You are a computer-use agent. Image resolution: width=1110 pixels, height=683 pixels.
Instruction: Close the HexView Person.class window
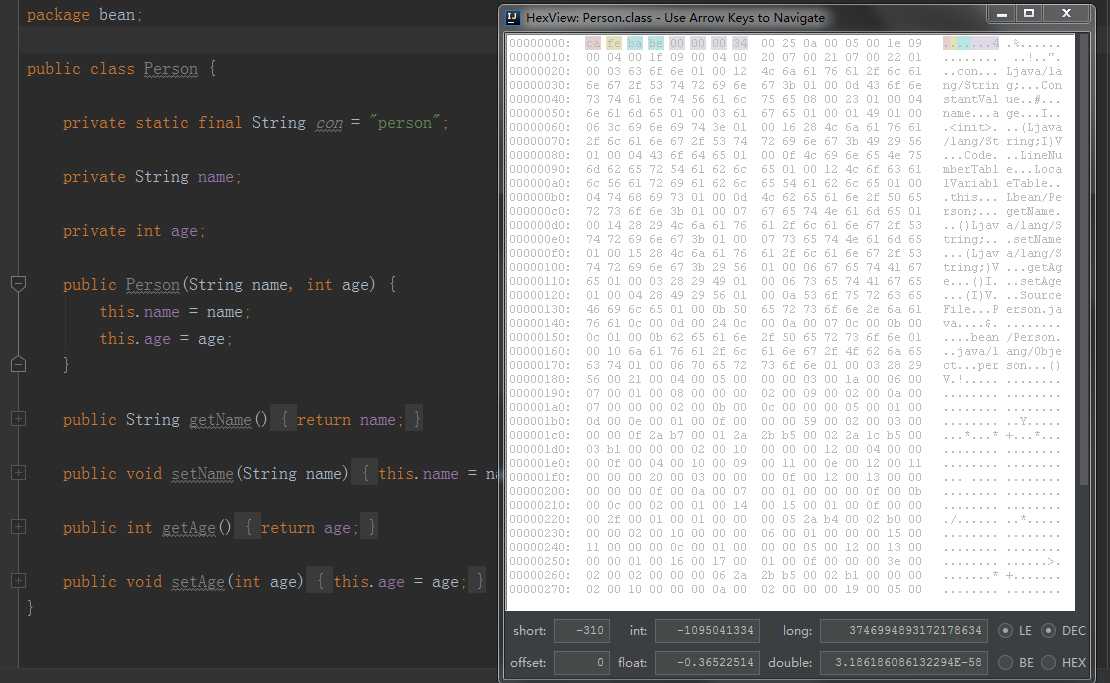tap(1067, 14)
